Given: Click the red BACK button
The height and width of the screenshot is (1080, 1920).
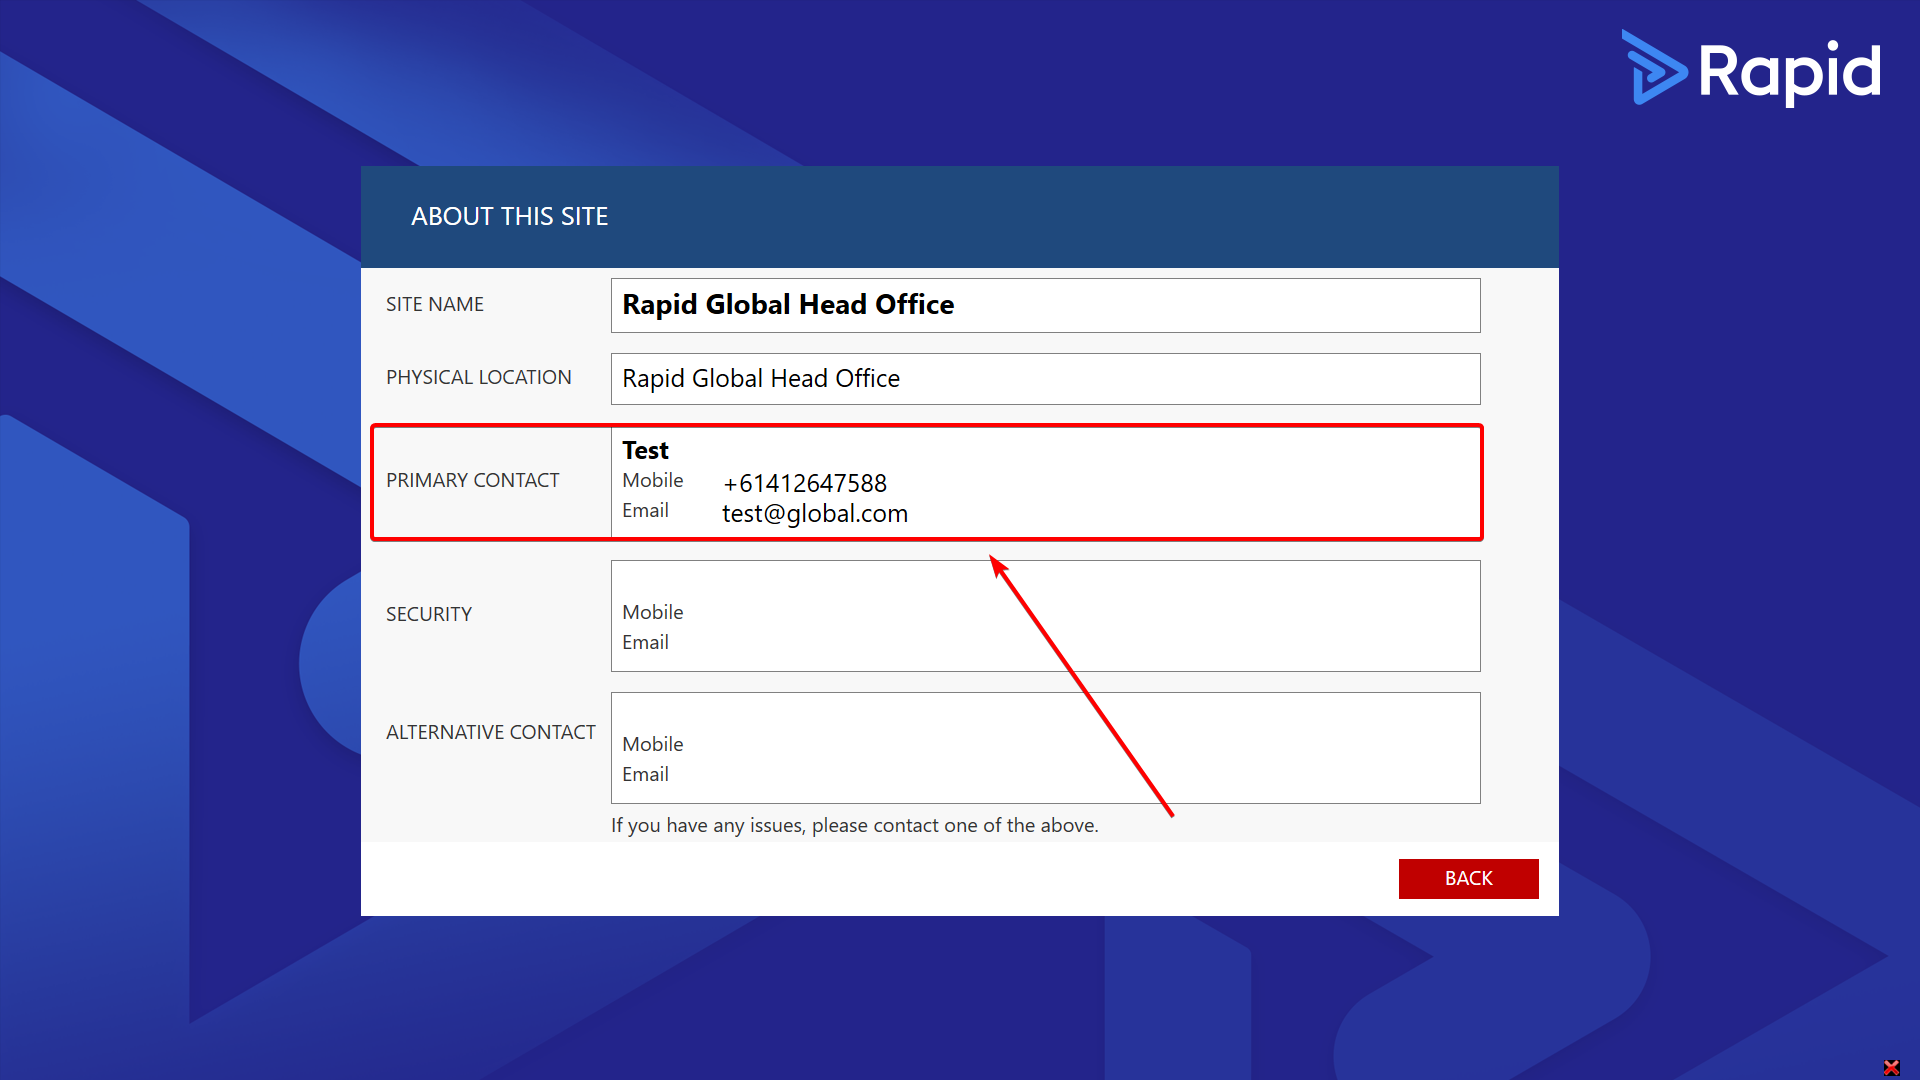Looking at the screenshot, I should click(x=1468, y=878).
